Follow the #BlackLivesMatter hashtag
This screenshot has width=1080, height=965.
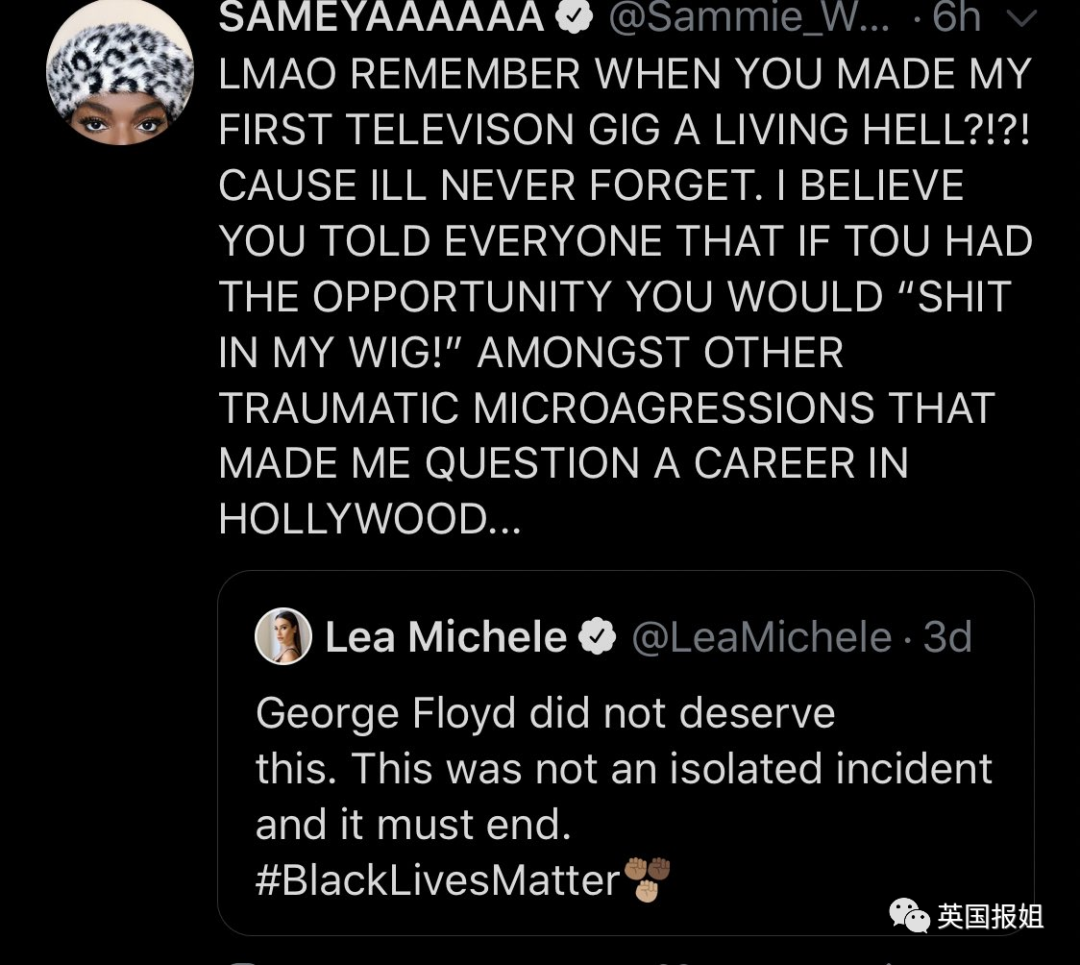(437, 880)
